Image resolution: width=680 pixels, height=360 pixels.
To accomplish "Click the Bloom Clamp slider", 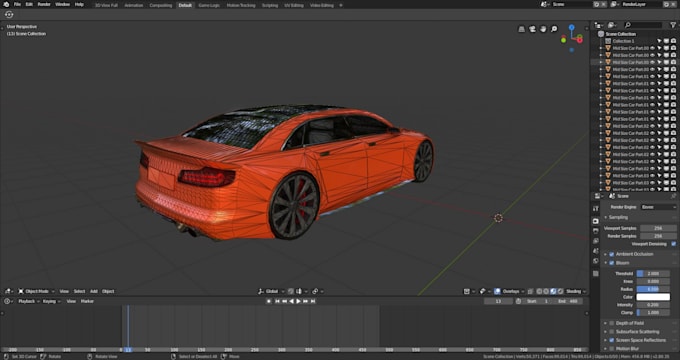I will pos(653,313).
